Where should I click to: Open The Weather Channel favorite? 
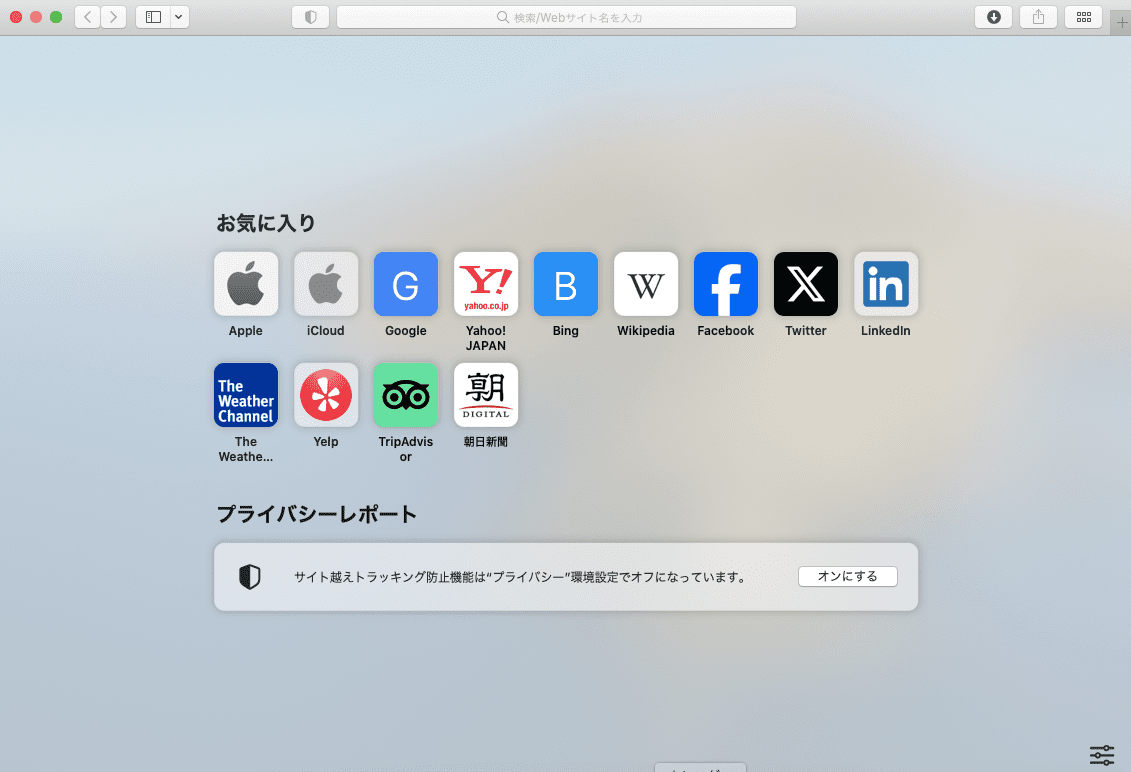245,394
